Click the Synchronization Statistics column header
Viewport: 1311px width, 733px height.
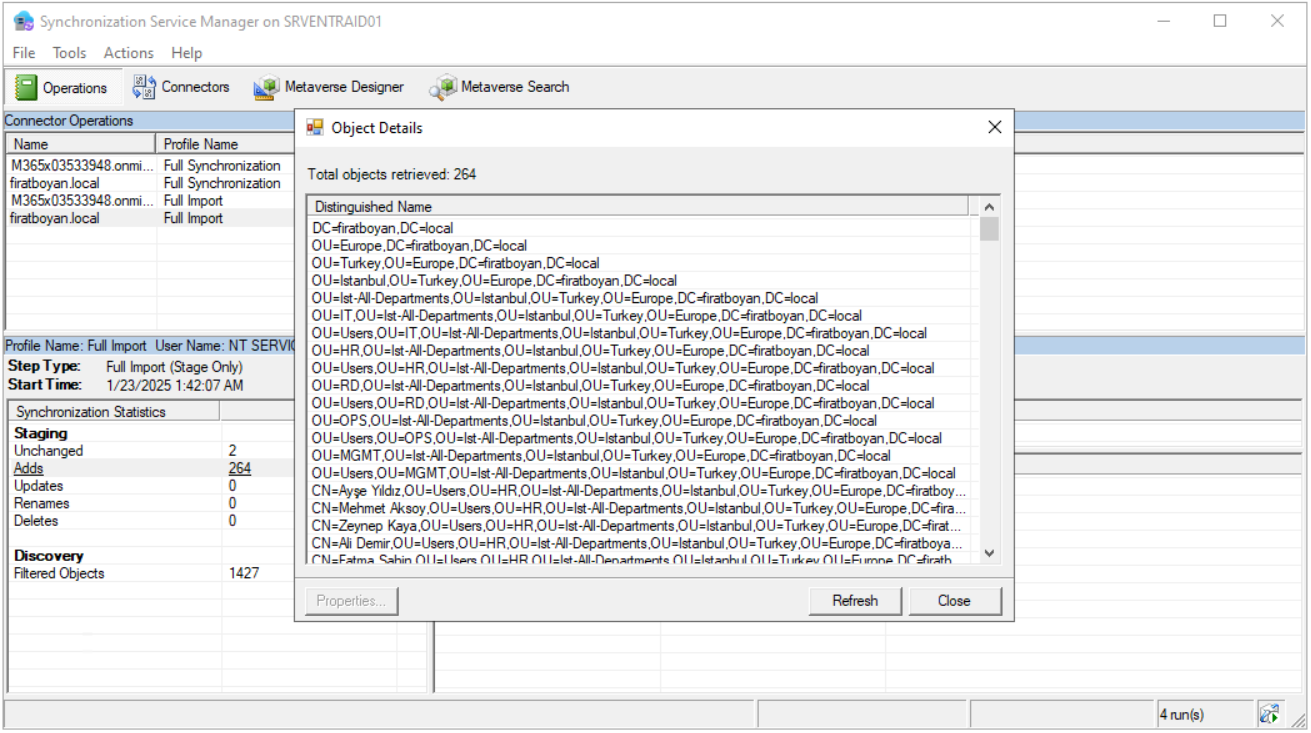tap(114, 412)
